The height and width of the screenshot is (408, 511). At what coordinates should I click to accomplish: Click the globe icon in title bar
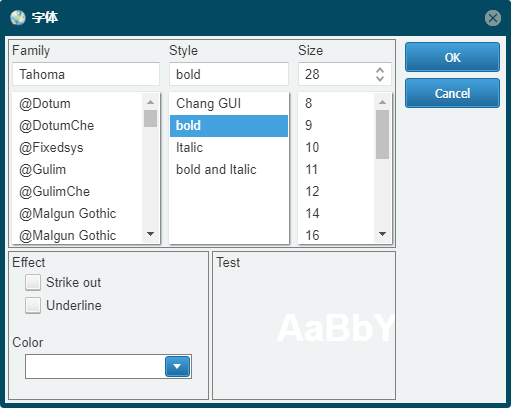point(18,18)
